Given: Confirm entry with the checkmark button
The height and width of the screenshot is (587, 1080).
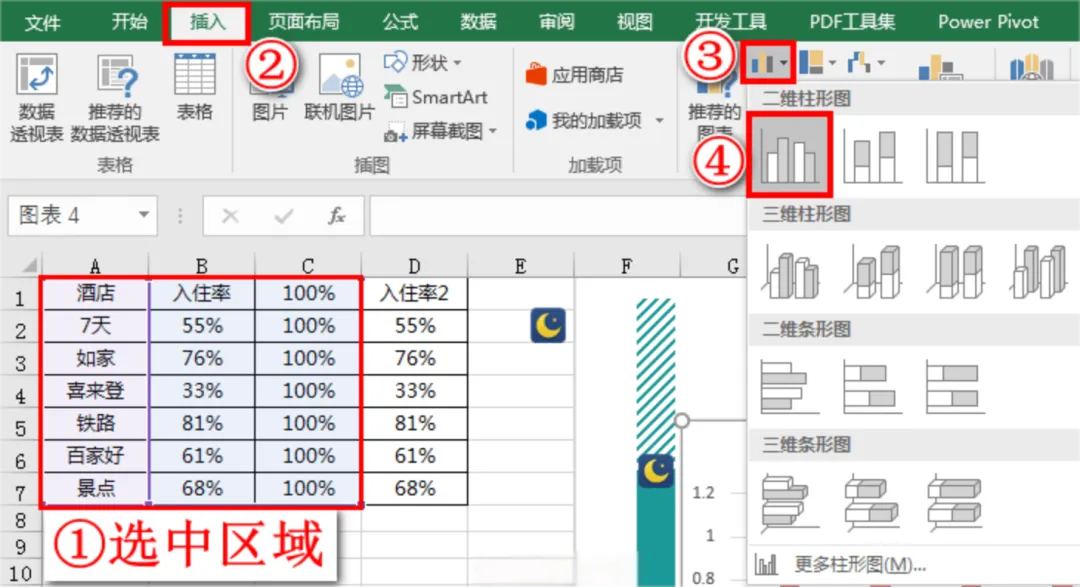Looking at the screenshot, I should point(283,216).
